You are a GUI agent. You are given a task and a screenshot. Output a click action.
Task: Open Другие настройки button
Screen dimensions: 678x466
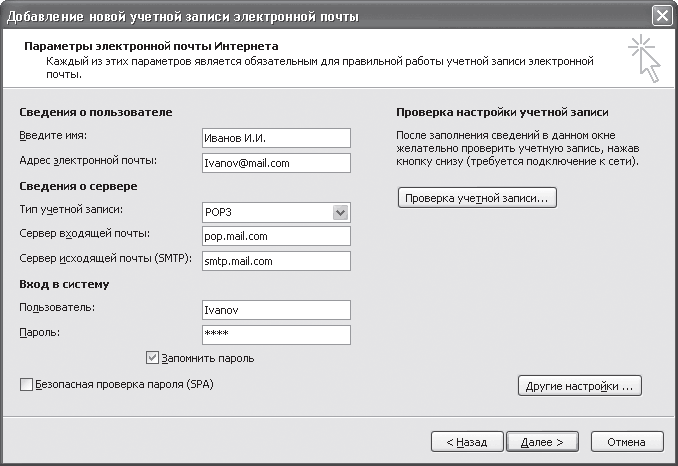click(579, 386)
